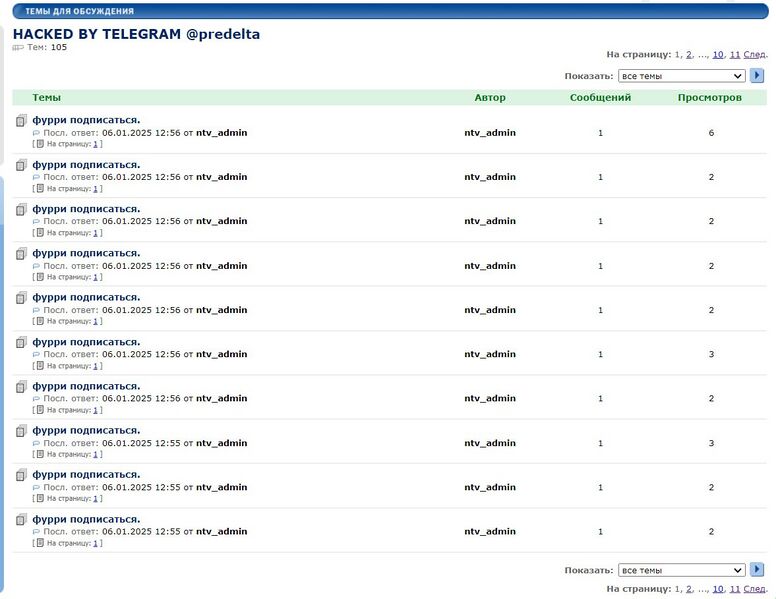The image size is (776, 599).
Task: Go to page 2 in pagination below the topics list
Action: [688, 589]
